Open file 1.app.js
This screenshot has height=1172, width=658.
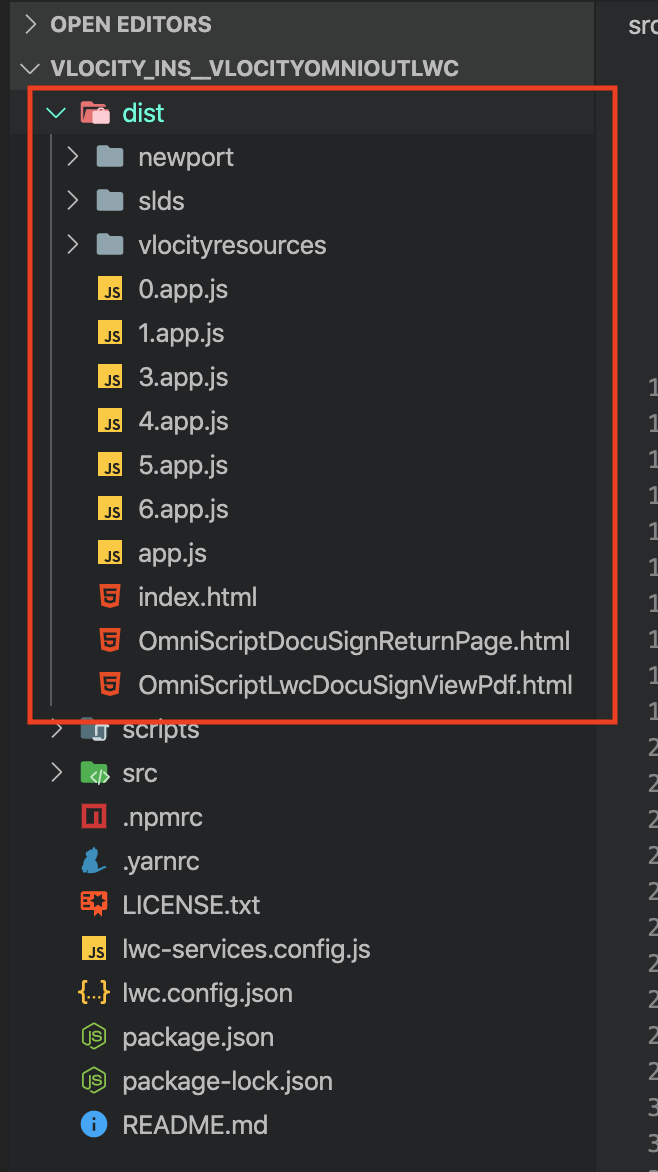point(182,333)
